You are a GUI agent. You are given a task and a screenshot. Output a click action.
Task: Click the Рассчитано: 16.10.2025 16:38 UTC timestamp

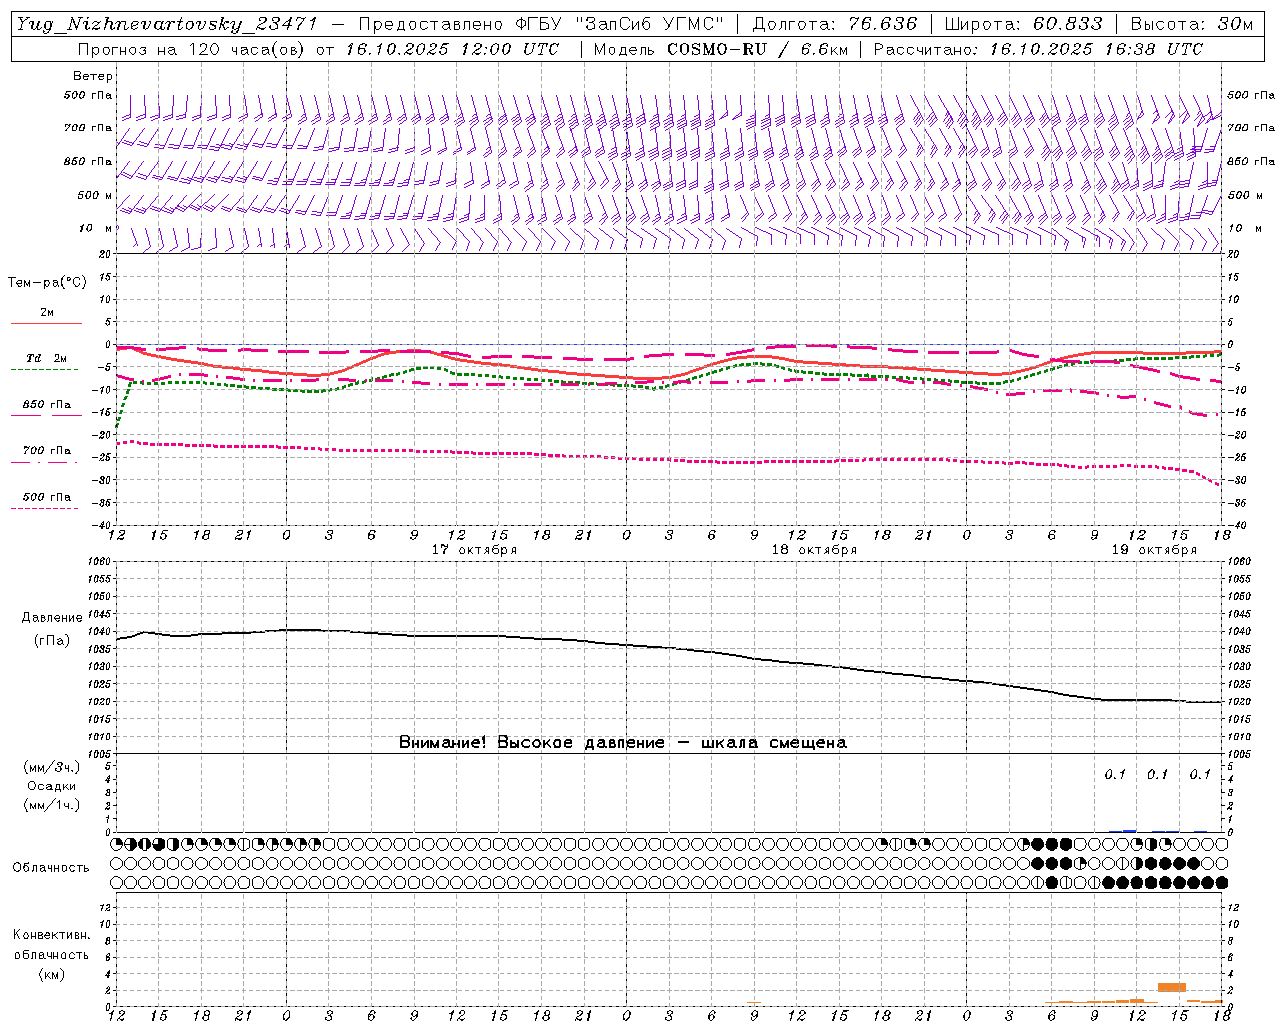pos(1038,49)
